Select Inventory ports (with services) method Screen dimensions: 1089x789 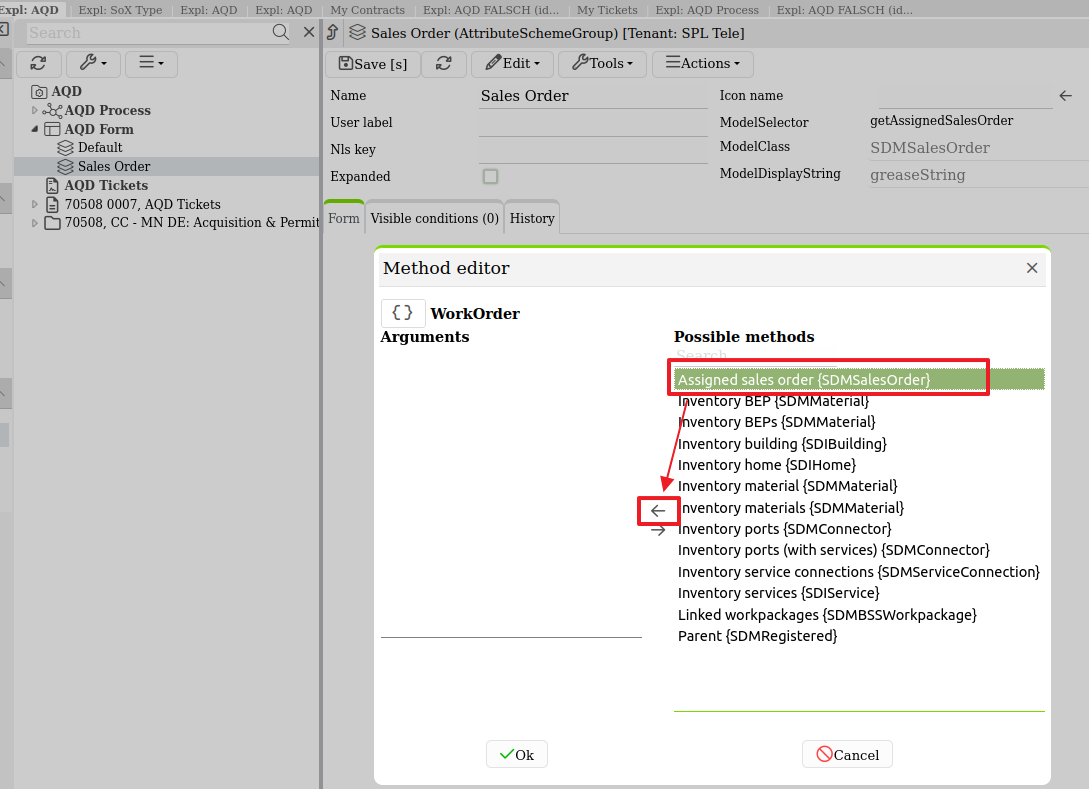coord(859,550)
